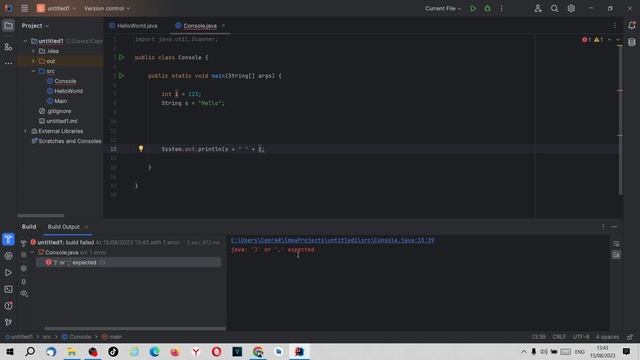The width and height of the screenshot is (640, 360).
Task: Switch to the Build tab
Action: pyautogui.click(x=29, y=227)
